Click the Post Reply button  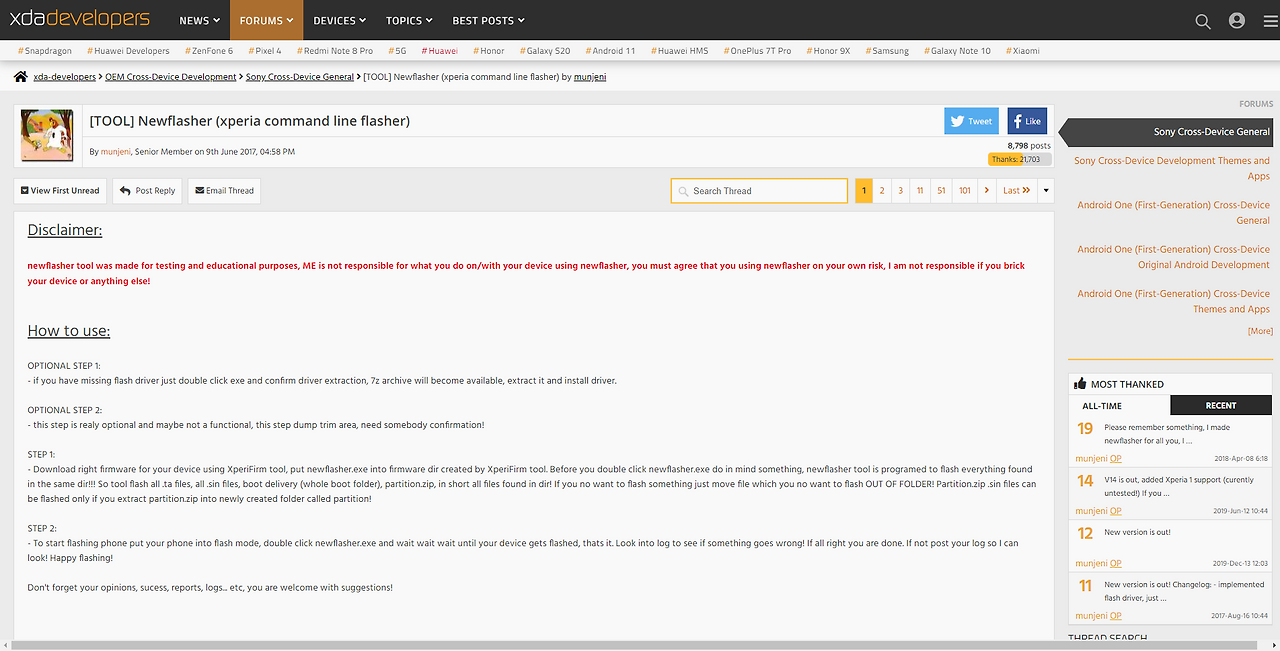[147, 190]
